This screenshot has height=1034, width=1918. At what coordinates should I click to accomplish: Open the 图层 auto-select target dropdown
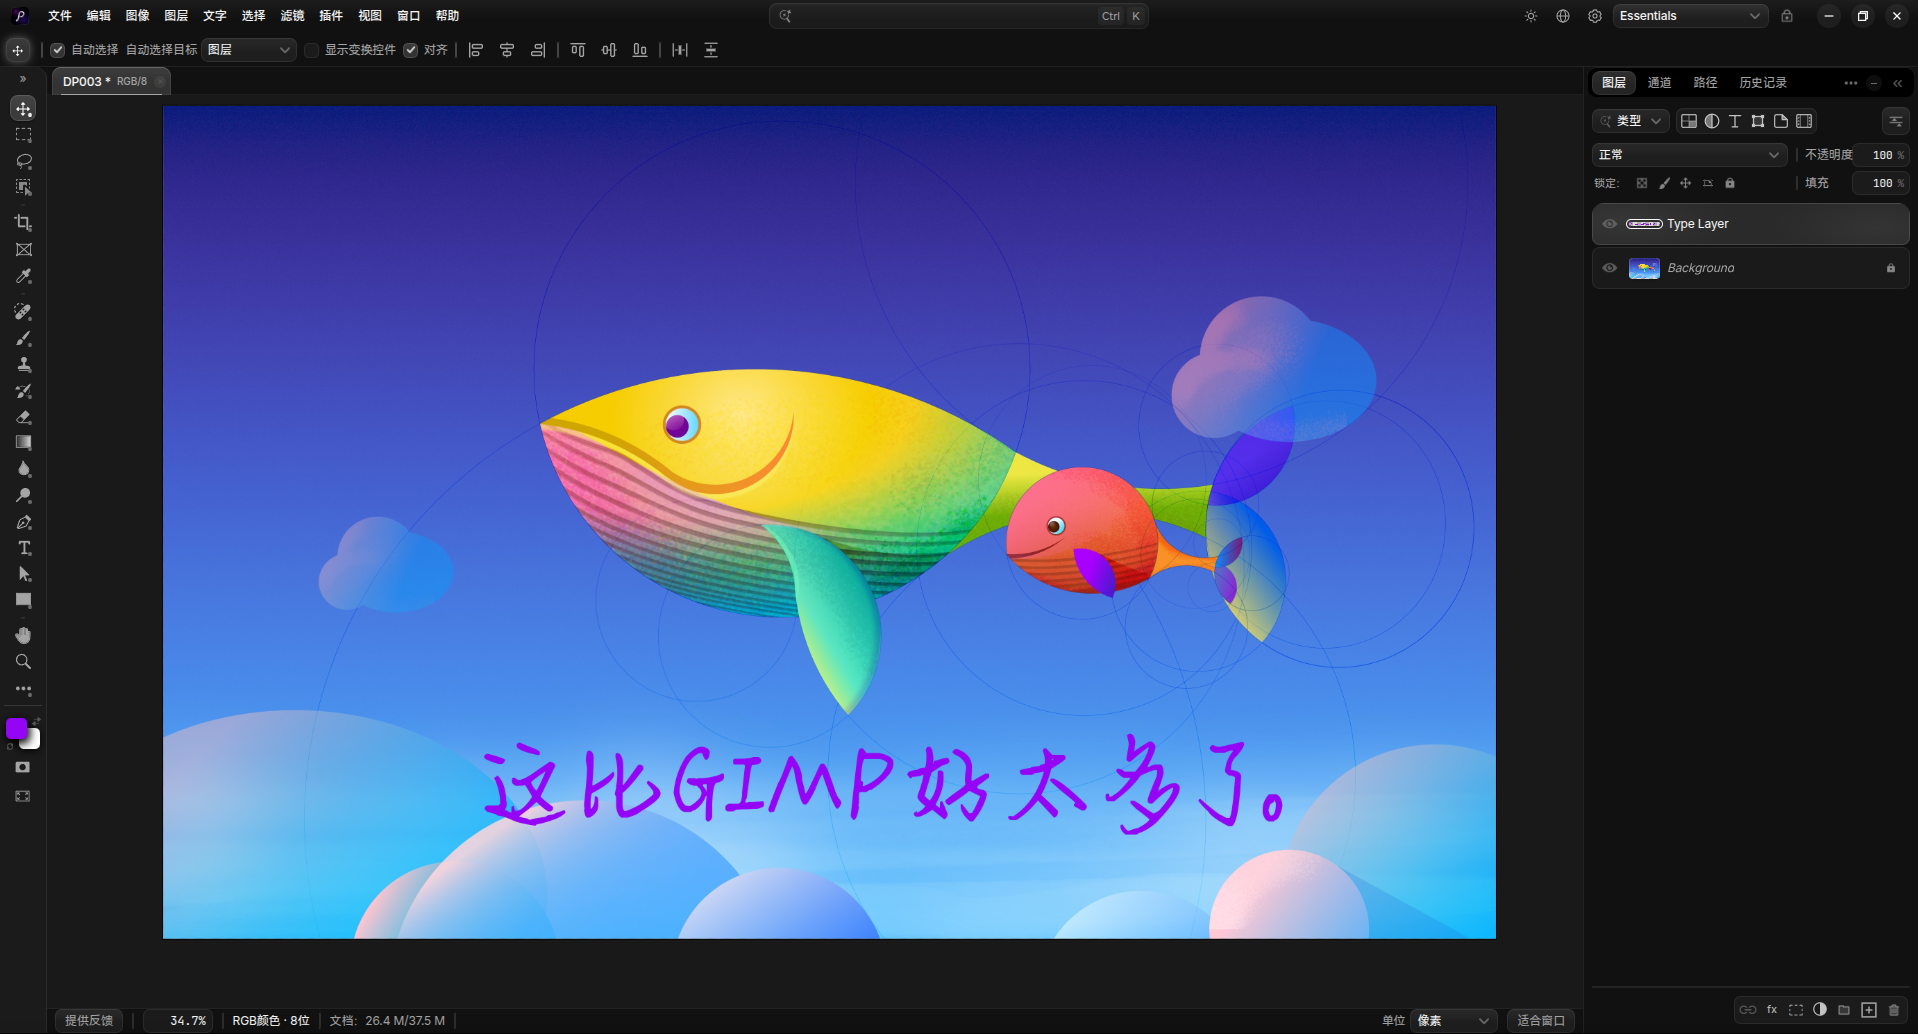249,50
